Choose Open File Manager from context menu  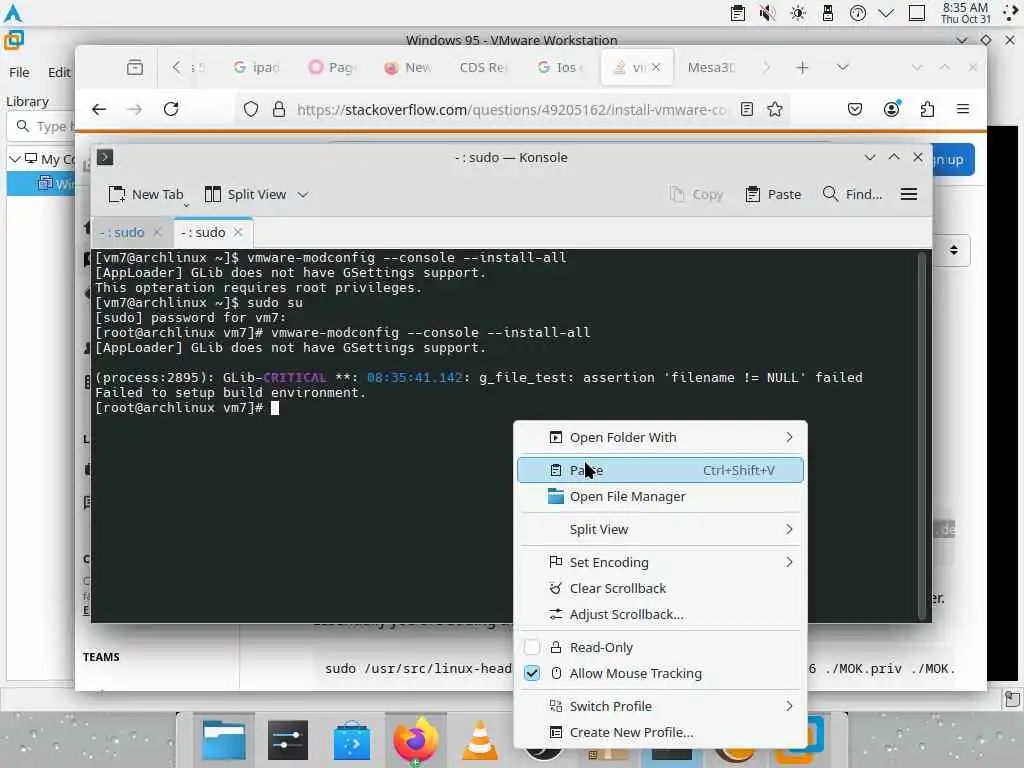coord(660,496)
